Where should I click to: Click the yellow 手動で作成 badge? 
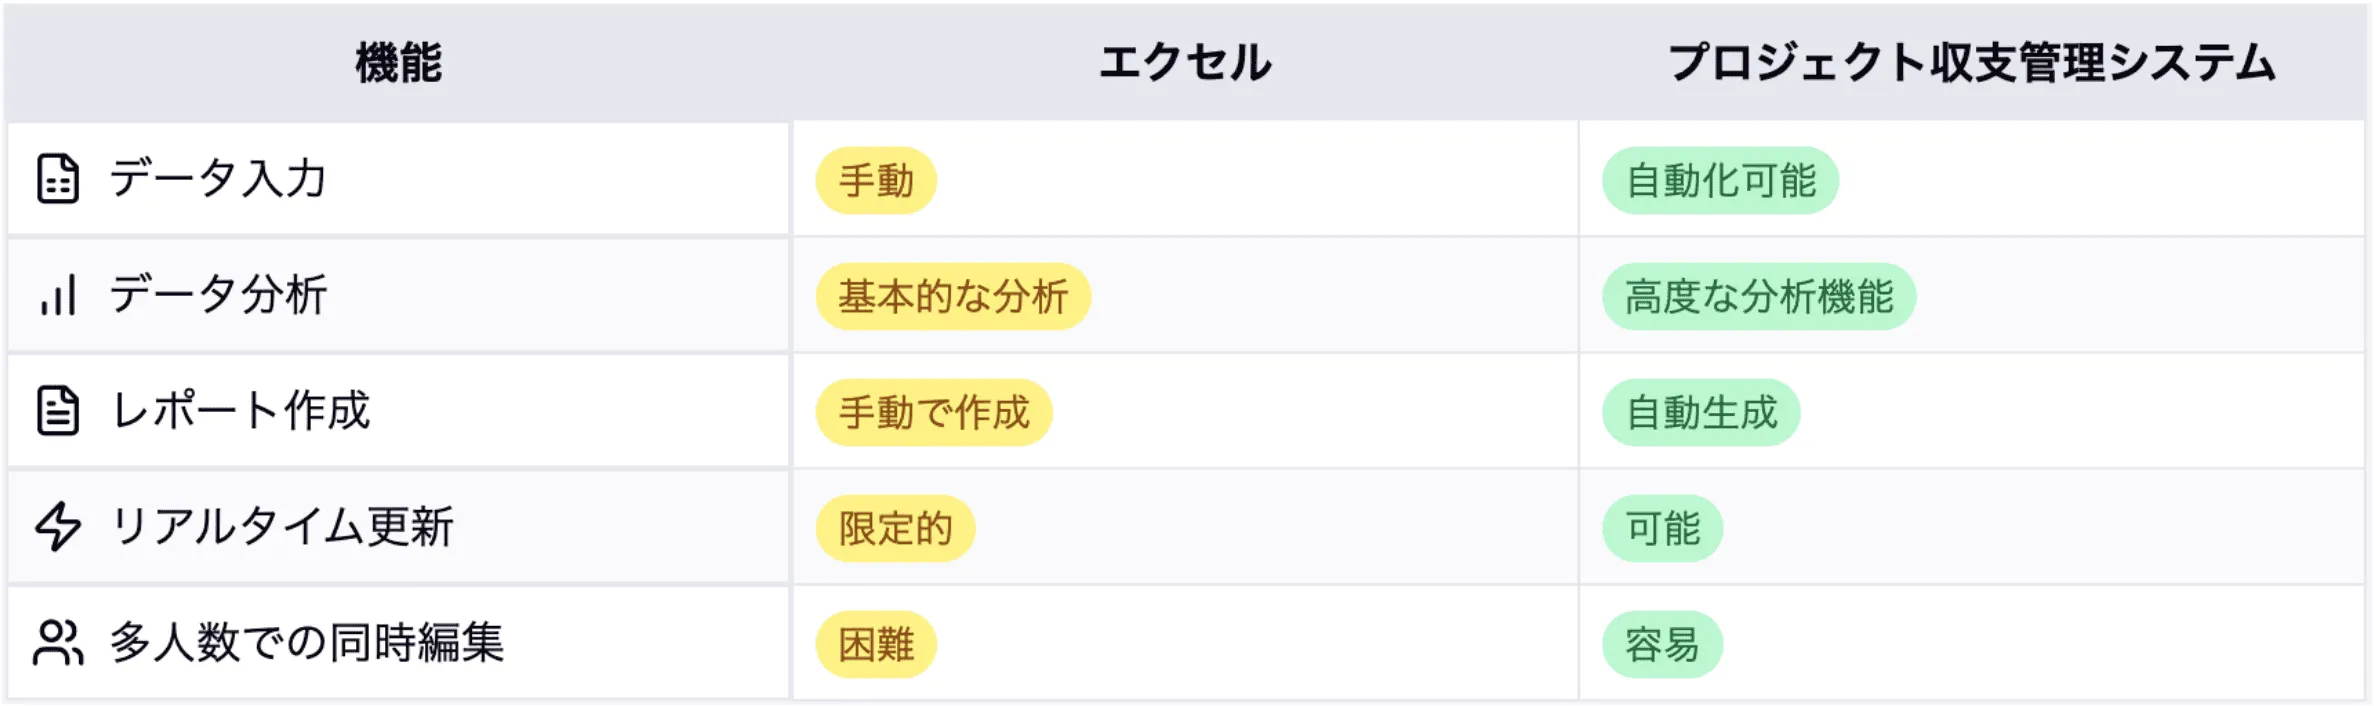point(934,413)
